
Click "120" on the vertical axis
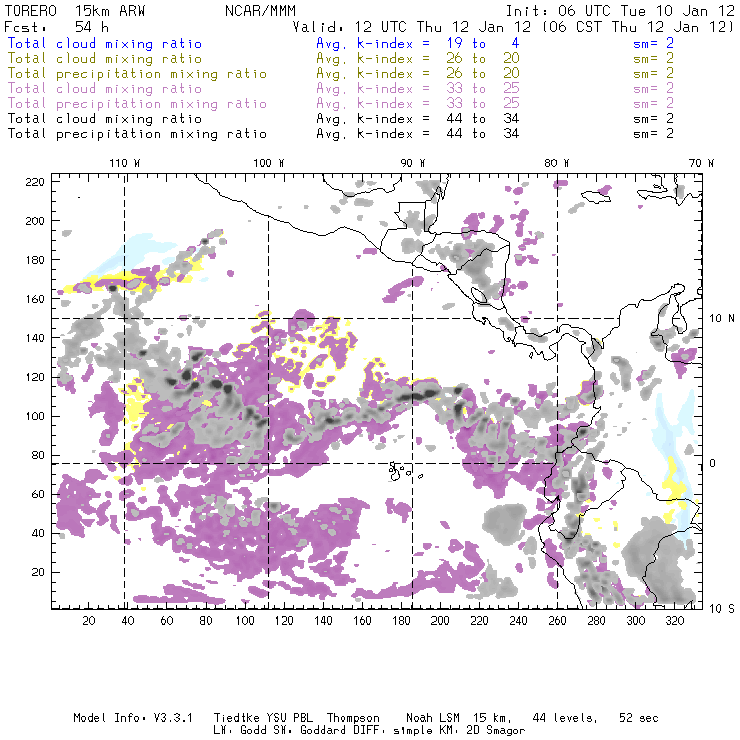35,377
